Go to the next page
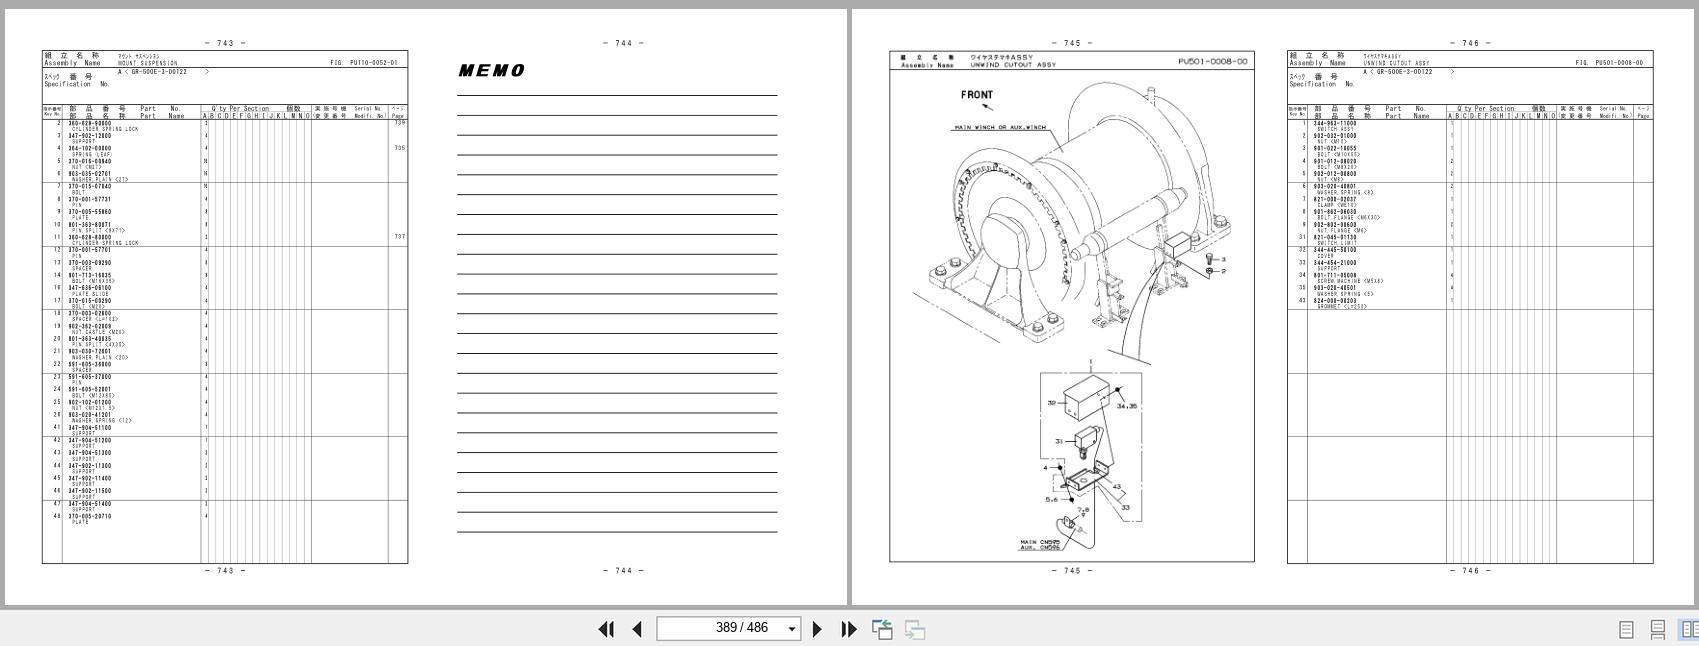Image resolution: width=1699 pixels, height=646 pixels. [817, 629]
